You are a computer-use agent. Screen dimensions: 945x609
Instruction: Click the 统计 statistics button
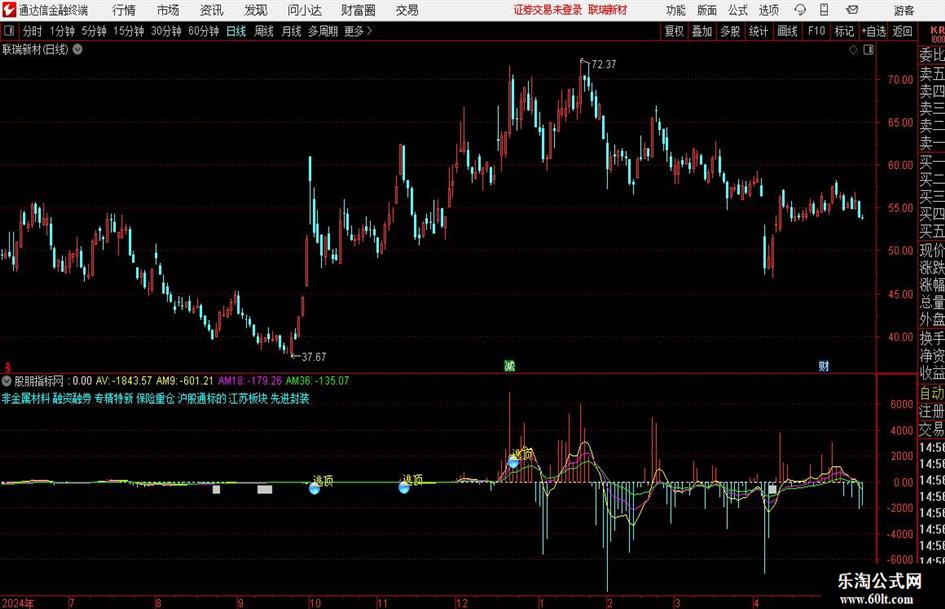758,31
